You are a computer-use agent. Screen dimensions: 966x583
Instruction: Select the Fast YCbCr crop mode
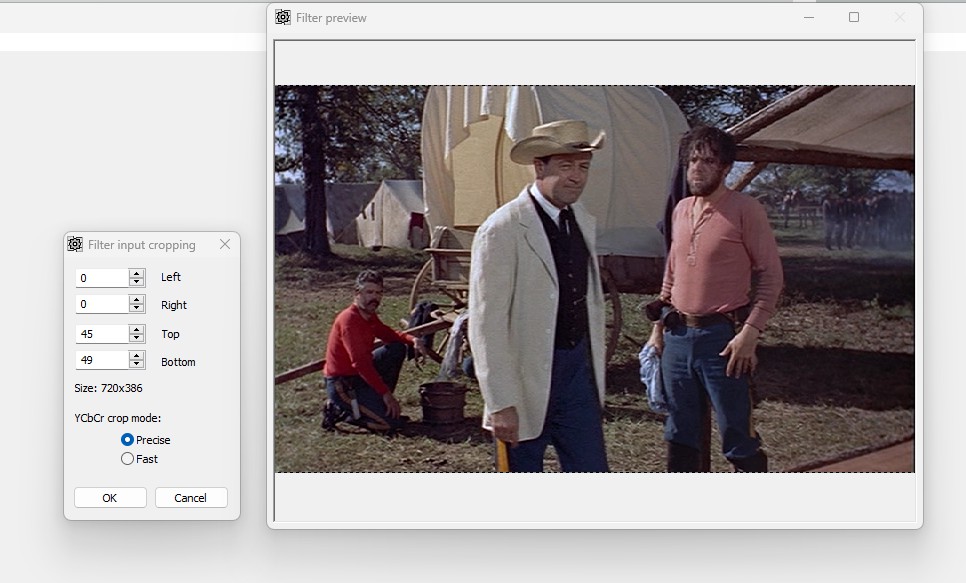(x=128, y=459)
